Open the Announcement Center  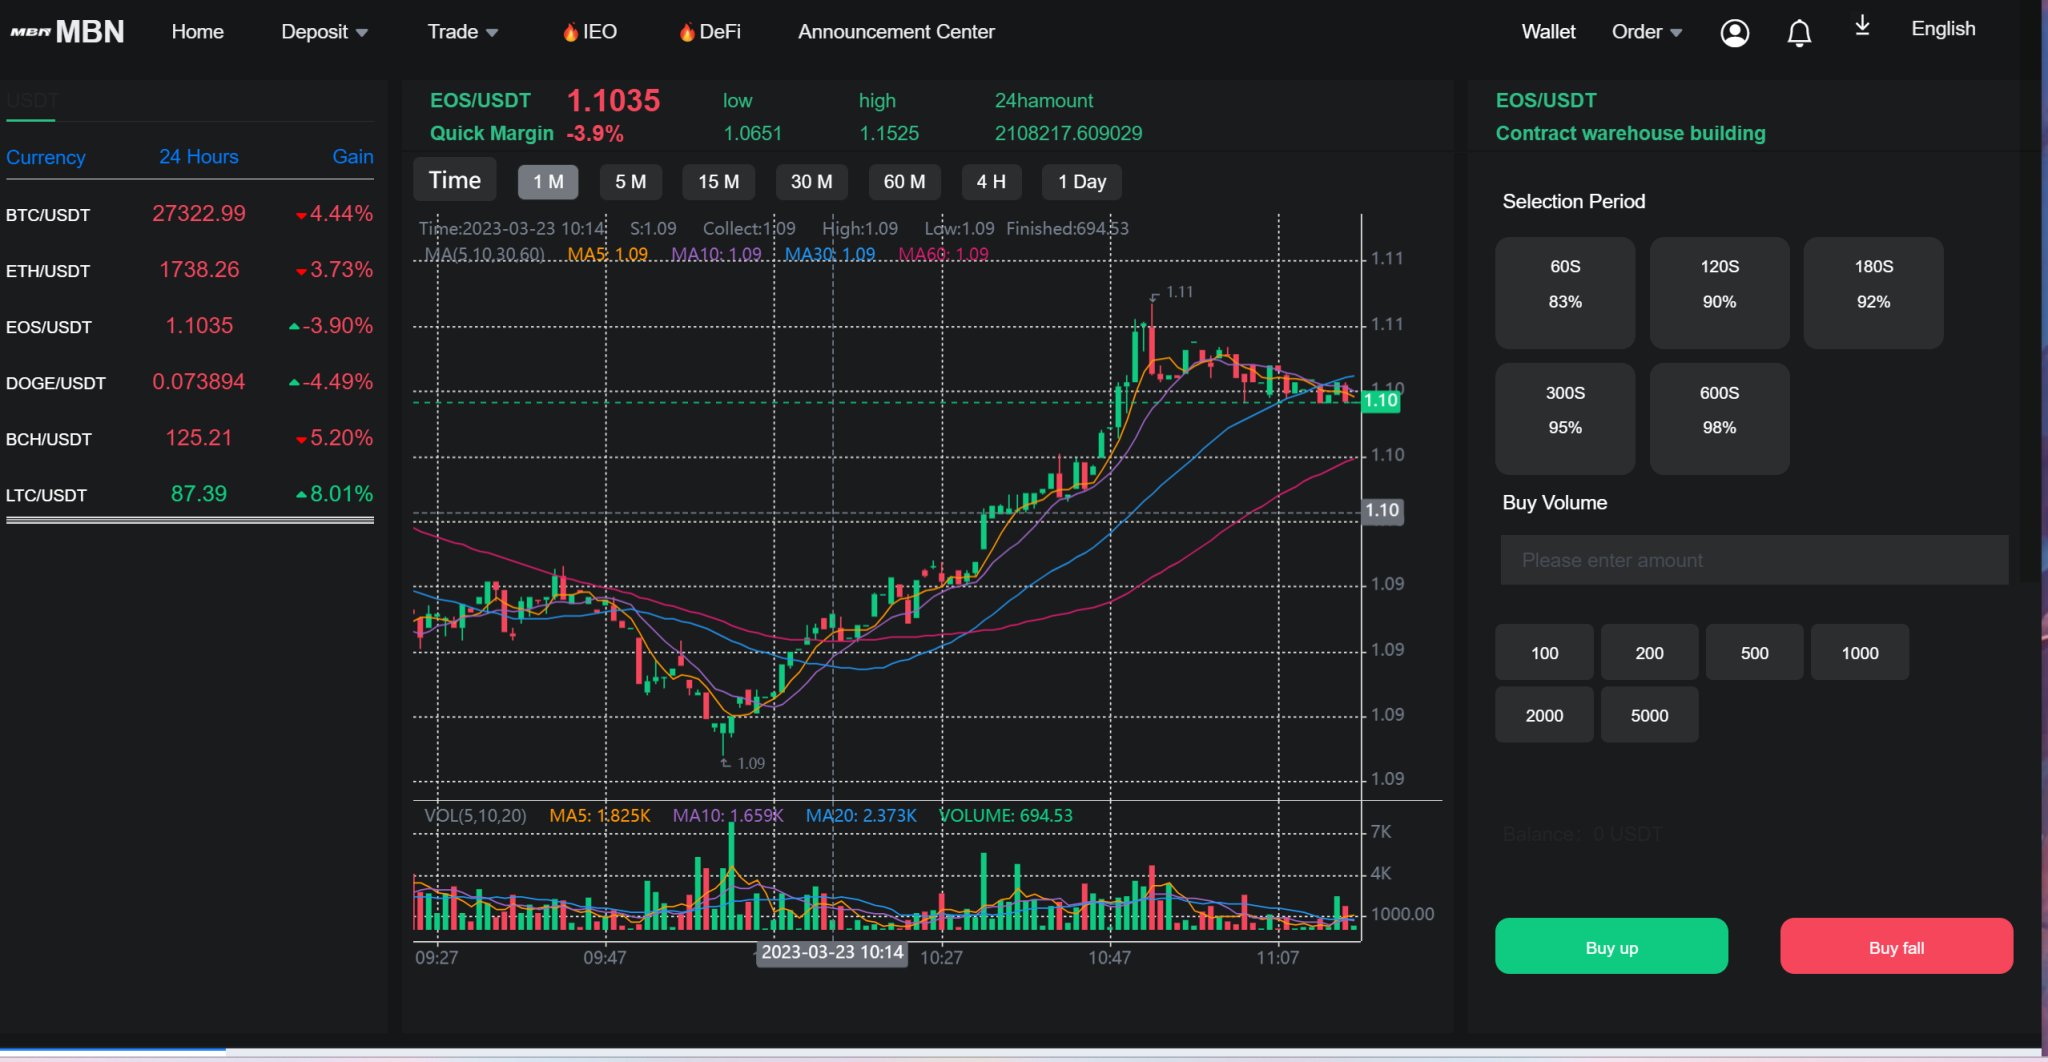pos(895,31)
